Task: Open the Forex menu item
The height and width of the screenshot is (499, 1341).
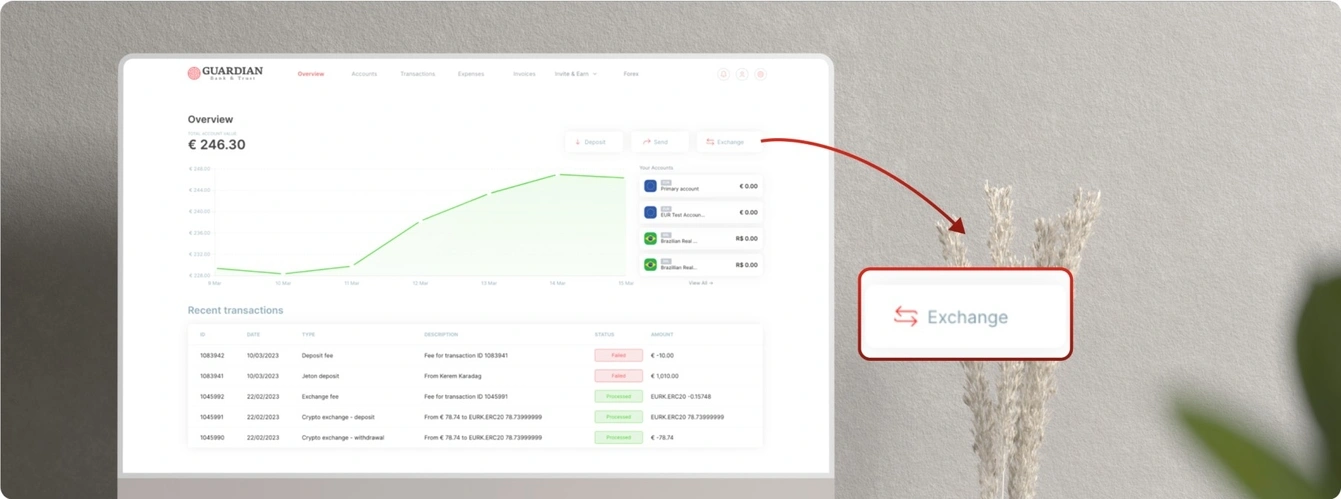Action: tap(630, 74)
